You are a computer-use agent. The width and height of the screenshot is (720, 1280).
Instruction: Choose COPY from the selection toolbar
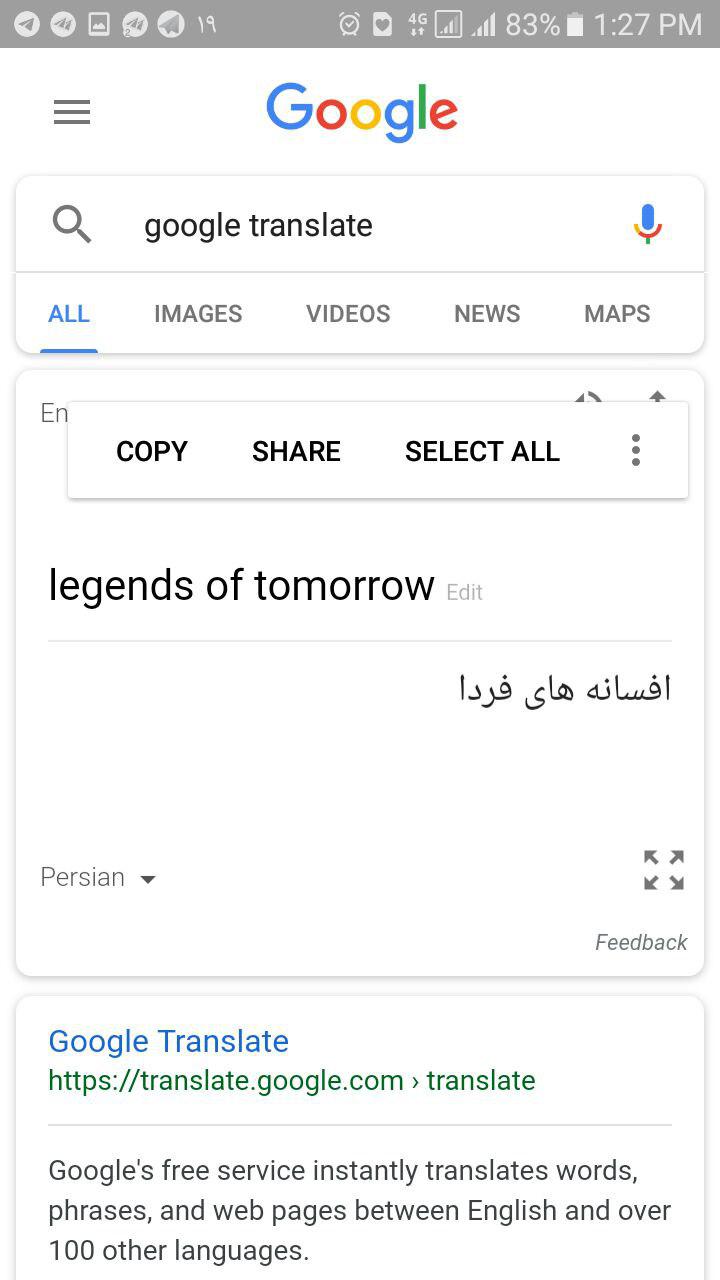(152, 452)
